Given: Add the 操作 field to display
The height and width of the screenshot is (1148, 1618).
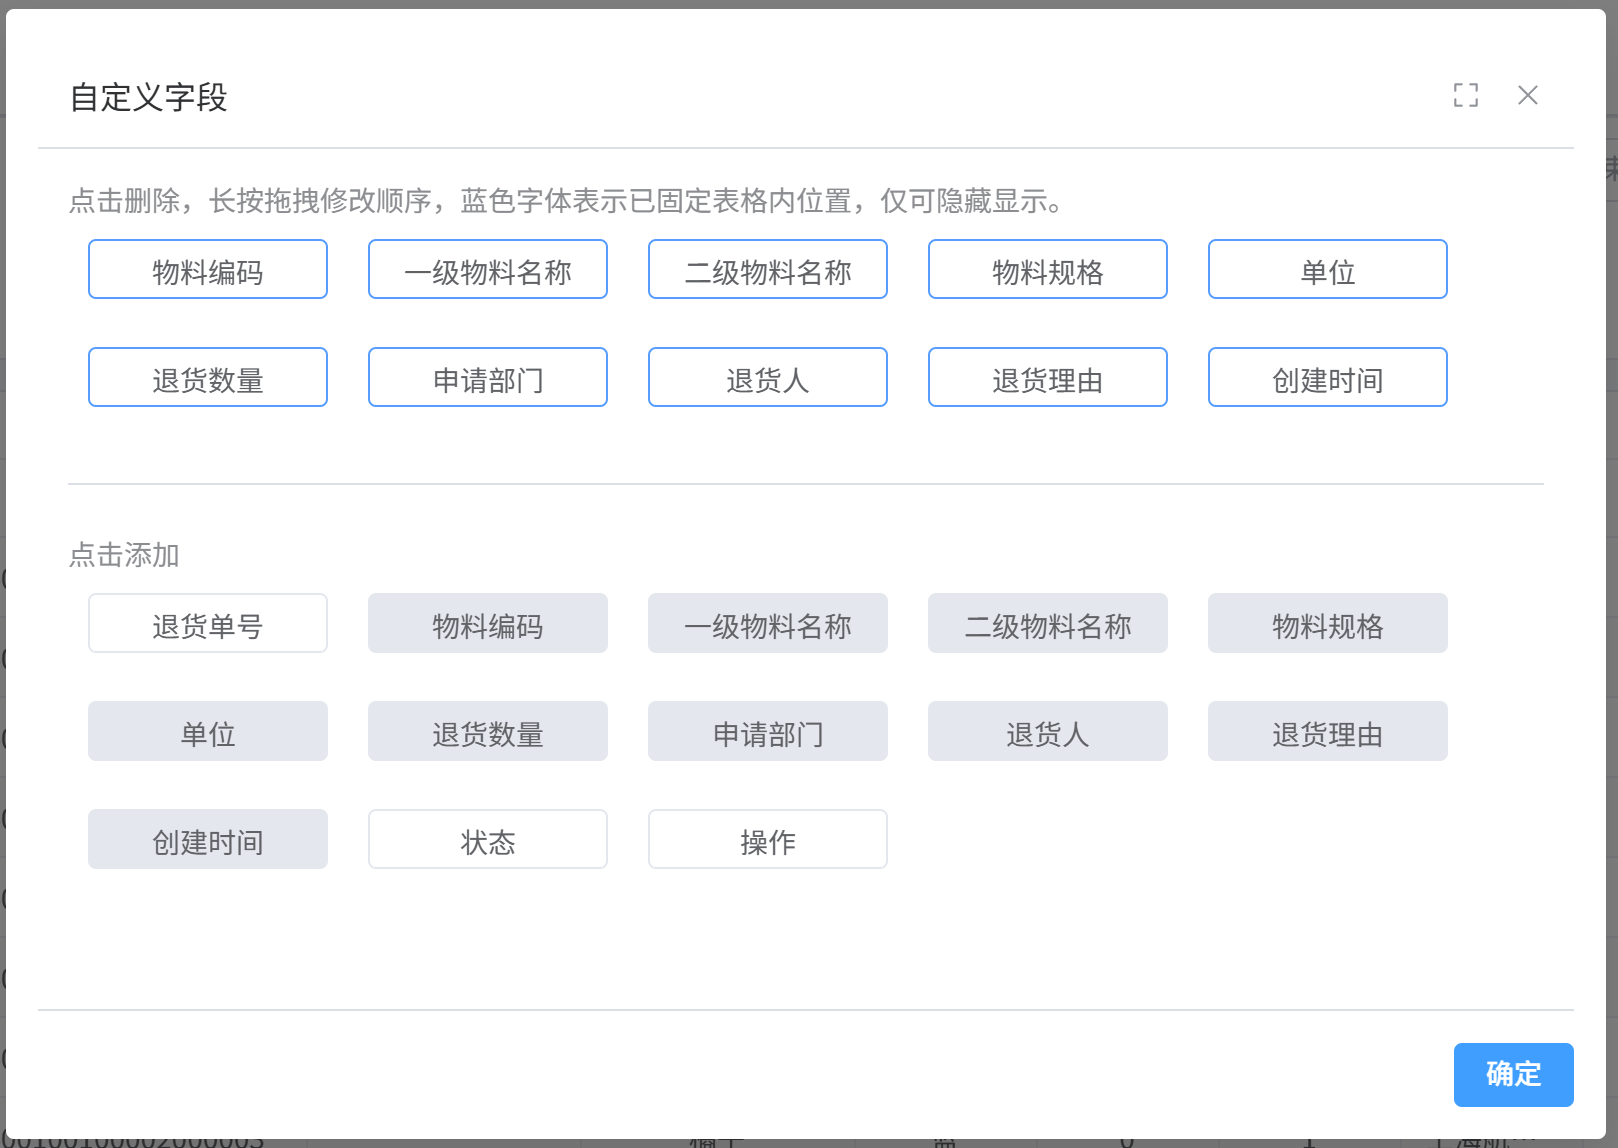Looking at the screenshot, I should tap(767, 839).
